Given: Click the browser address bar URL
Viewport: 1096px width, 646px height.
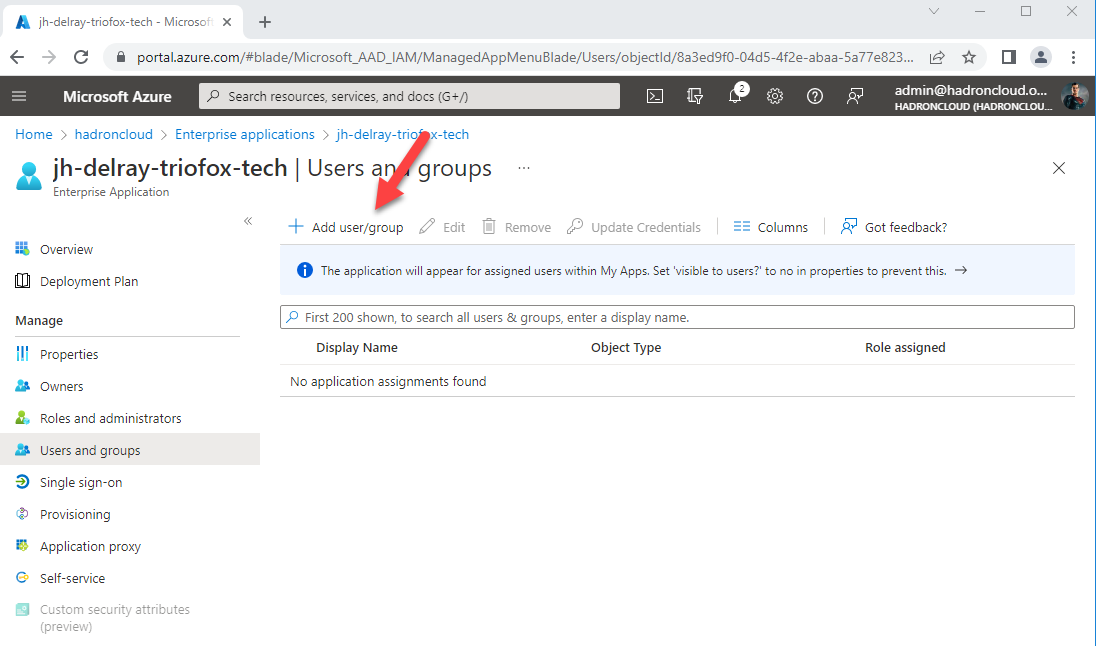Looking at the screenshot, I should pos(524,57).
